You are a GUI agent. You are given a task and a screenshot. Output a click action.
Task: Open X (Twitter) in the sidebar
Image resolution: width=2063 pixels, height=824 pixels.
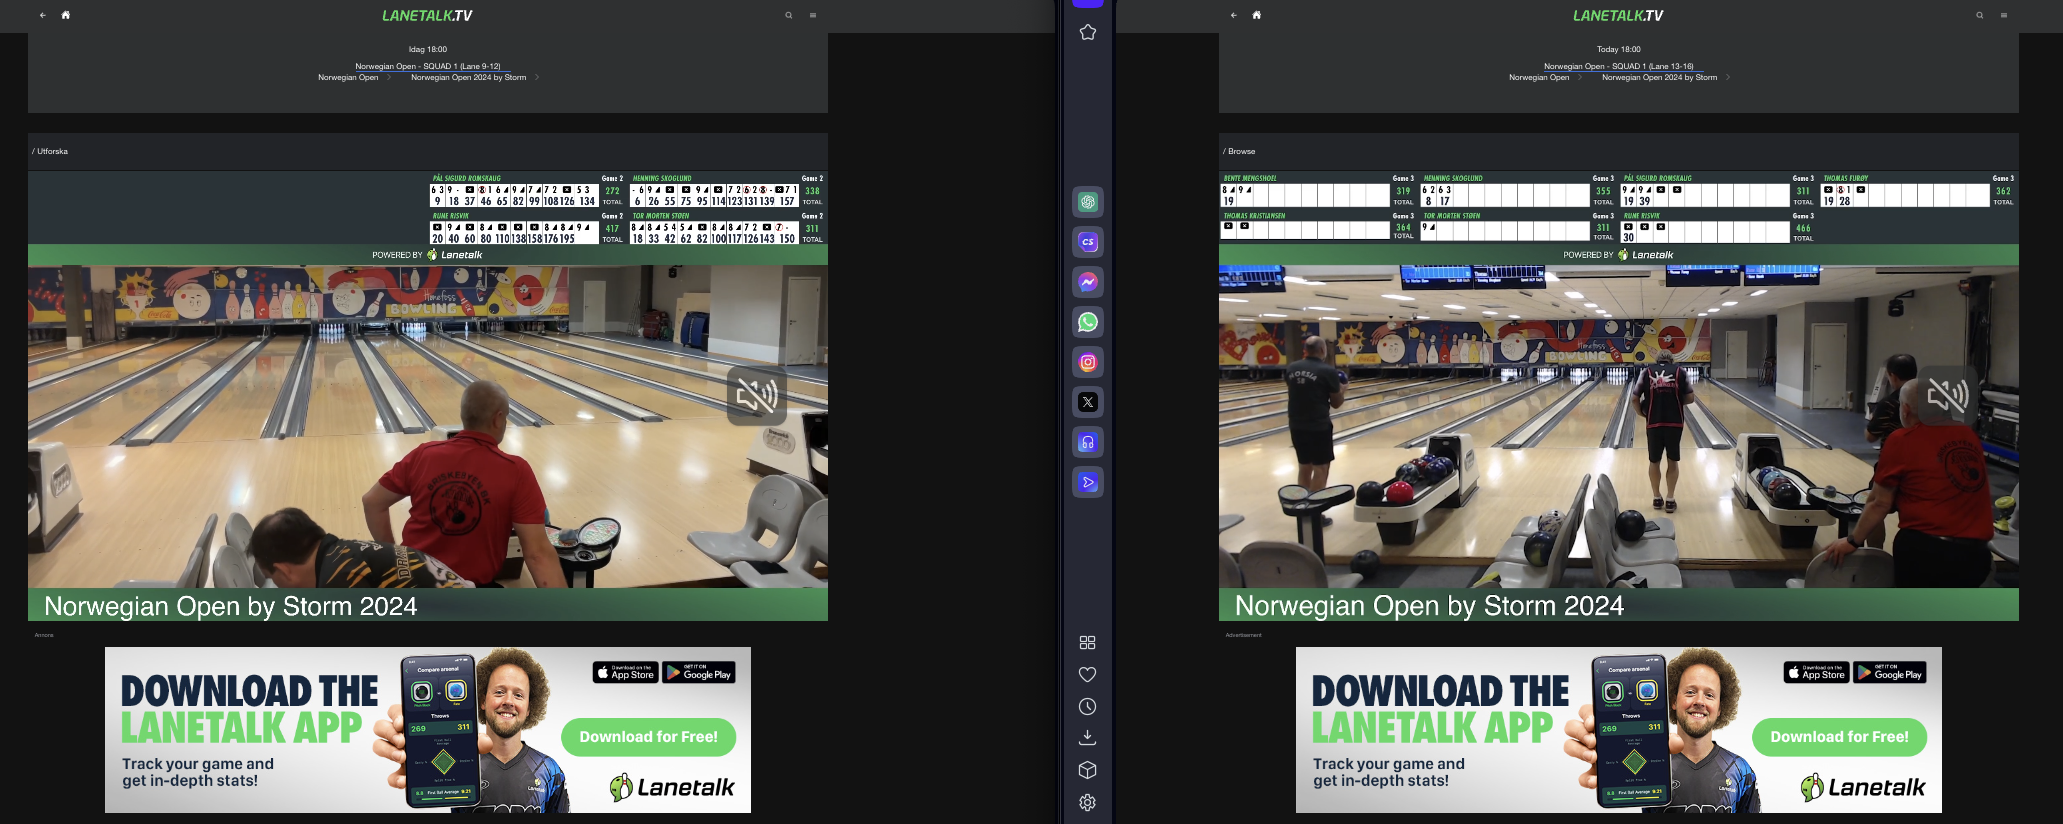coord(1088,402)
